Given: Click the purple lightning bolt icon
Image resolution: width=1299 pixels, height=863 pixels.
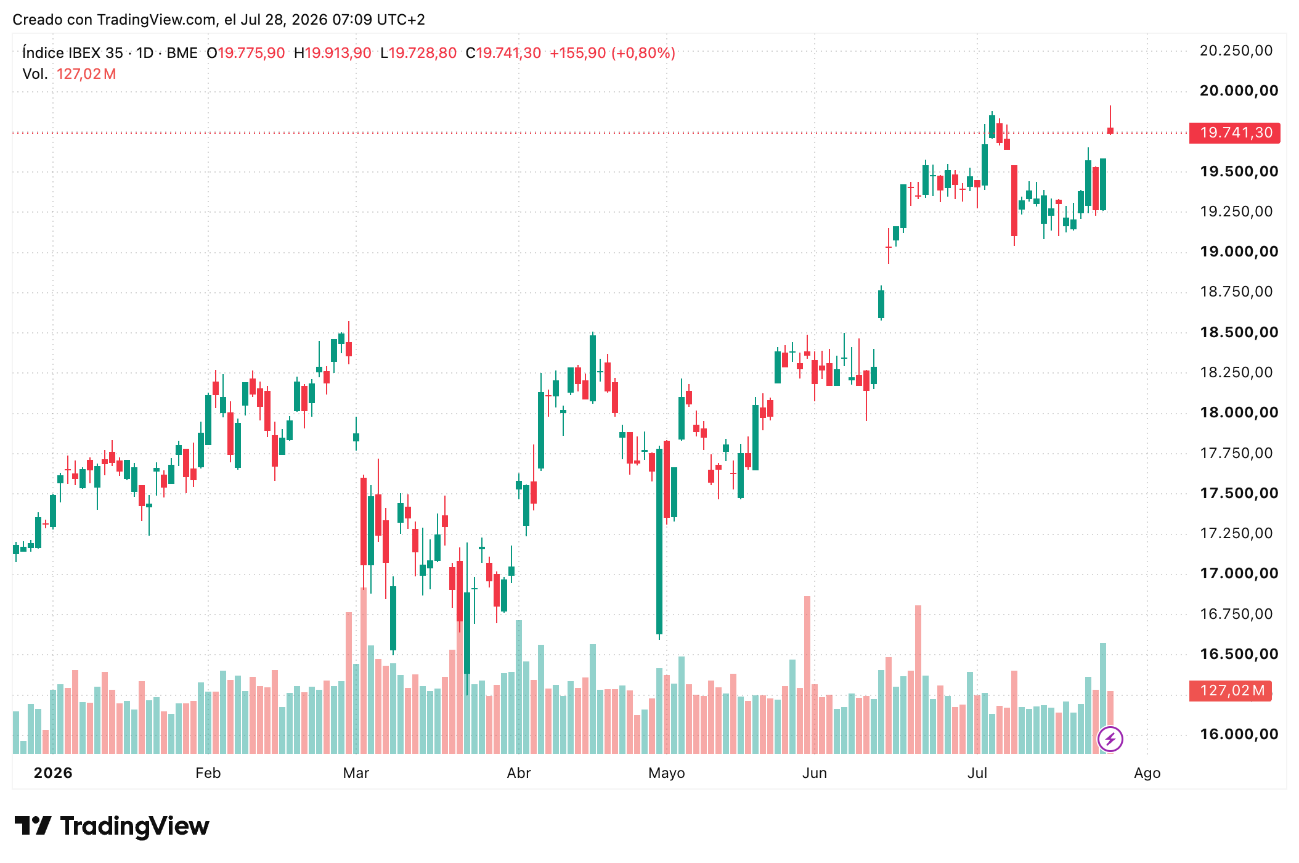Looking at the screenshot, I should pos(1110,739).
